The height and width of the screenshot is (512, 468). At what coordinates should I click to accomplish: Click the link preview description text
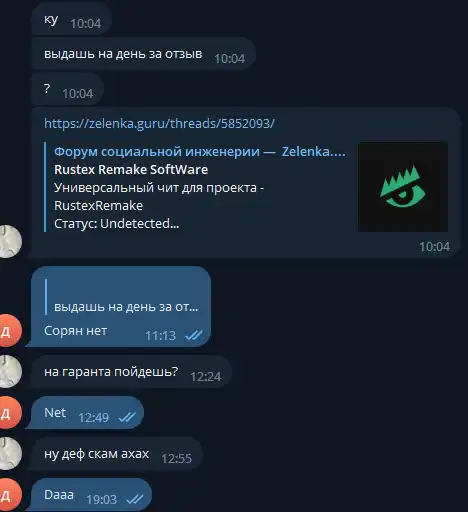pyautogui.click(x=159, y=206)
